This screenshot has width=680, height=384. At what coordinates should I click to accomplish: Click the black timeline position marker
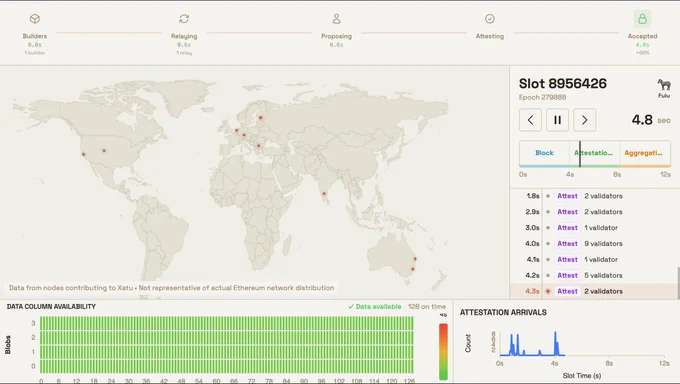point(580,154)
